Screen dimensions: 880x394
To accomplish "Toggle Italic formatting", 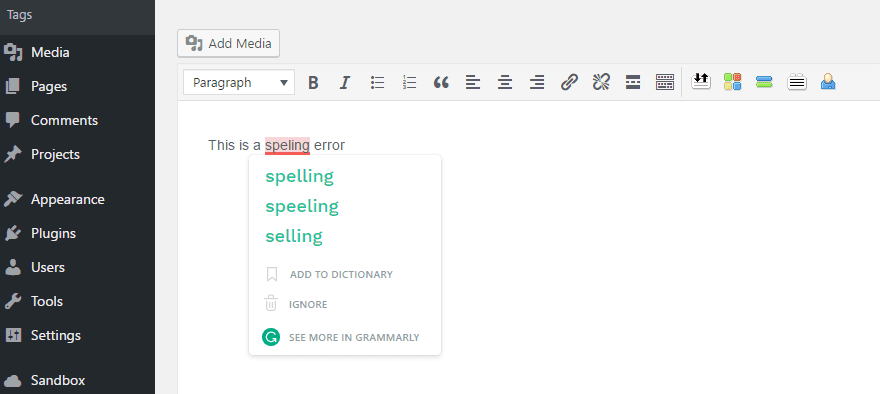I will [x=345, y=83].
